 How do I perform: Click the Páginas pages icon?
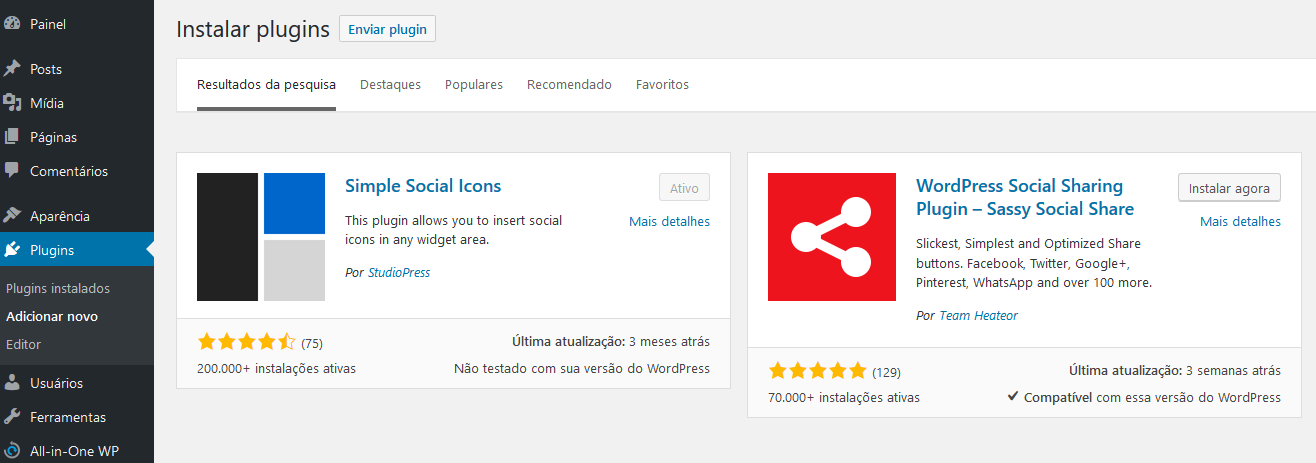tap(12, 137)
